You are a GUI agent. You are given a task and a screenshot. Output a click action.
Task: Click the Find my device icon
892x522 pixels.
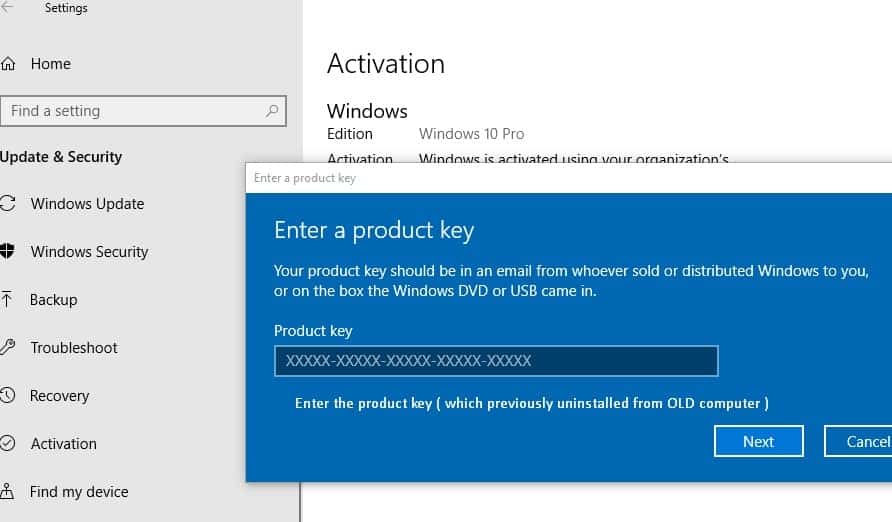pyautogui.click(x=8, y=492)
